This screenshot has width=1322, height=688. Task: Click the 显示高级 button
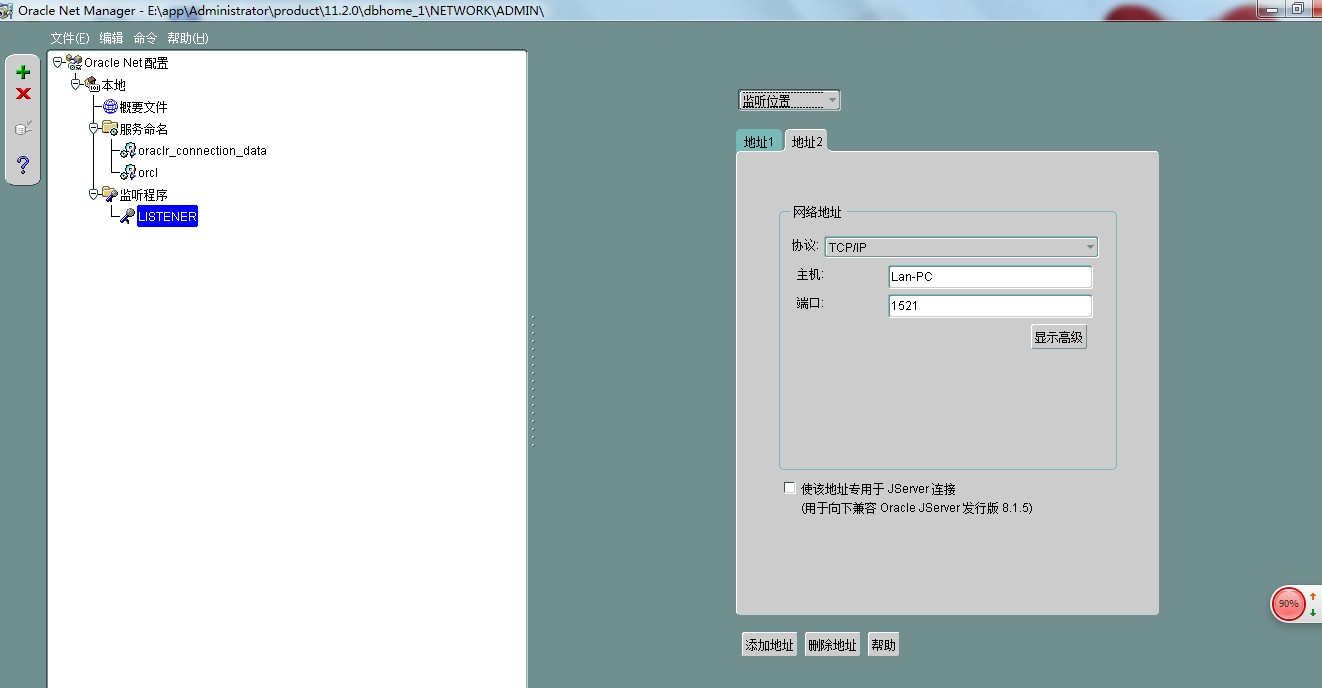click(x=1059, y=337)
